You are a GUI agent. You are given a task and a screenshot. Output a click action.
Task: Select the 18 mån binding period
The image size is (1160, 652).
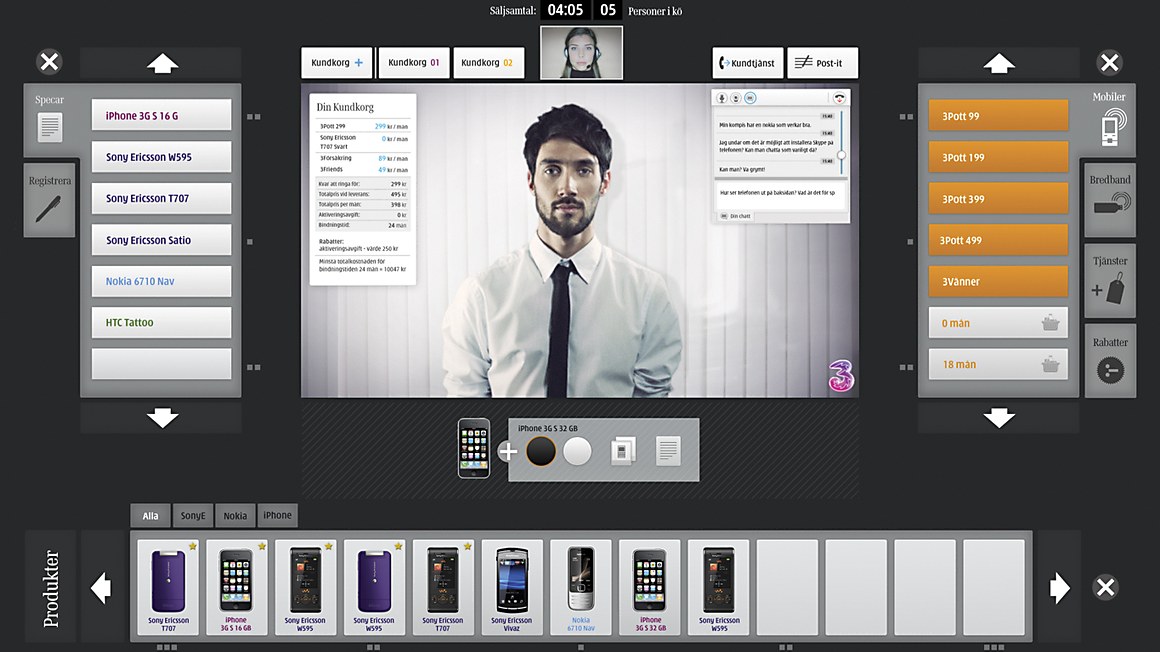tap(999, 364)
